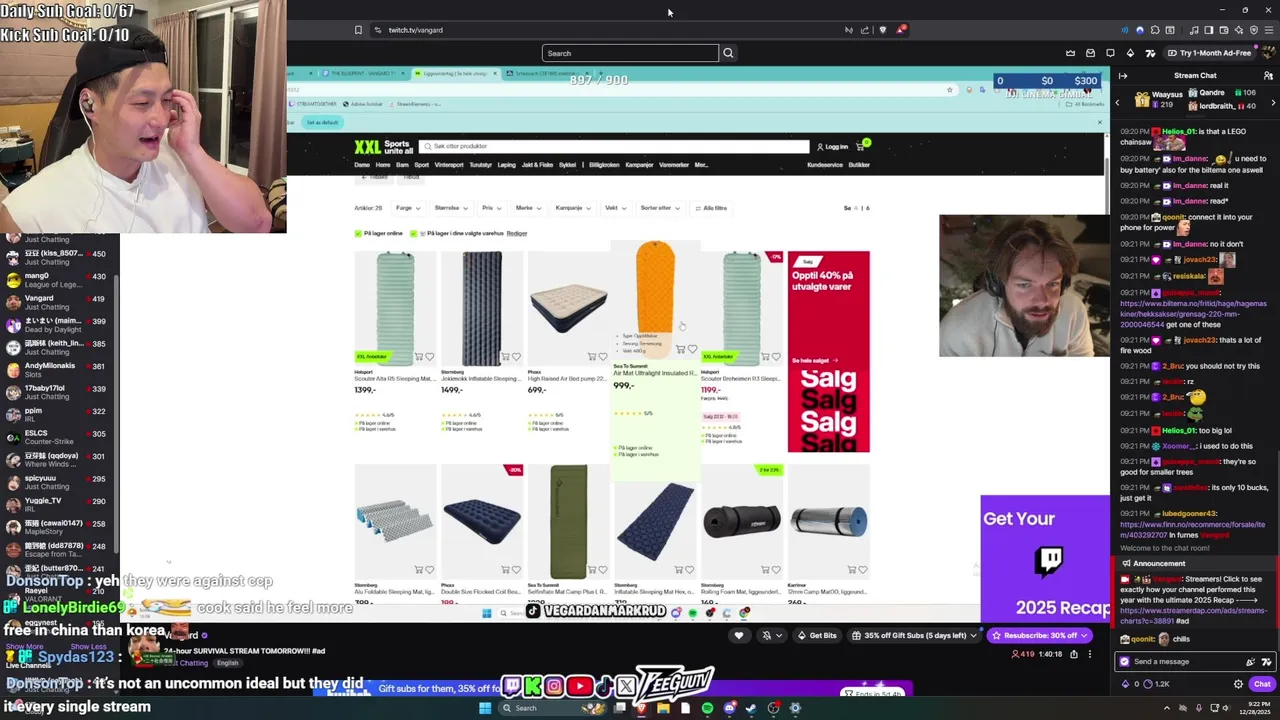Select Løping in XXL nav menu
The width and height of the screenshot is (1280, 720).
coord(507,165)
